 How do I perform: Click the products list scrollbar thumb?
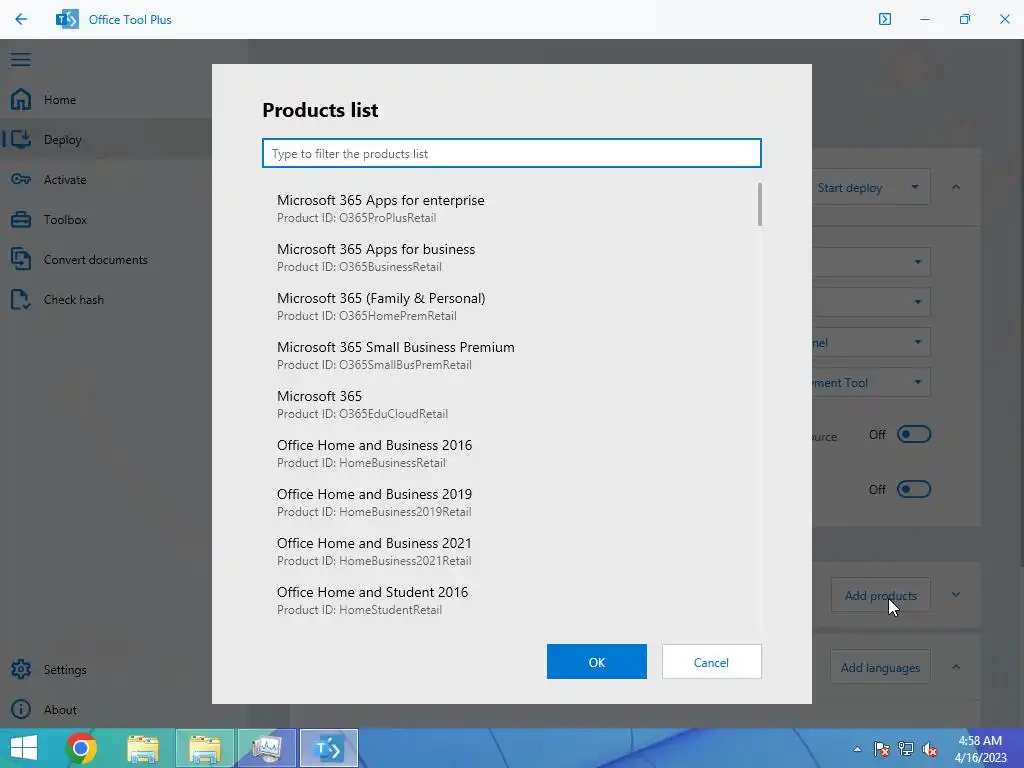pos(760,204)
